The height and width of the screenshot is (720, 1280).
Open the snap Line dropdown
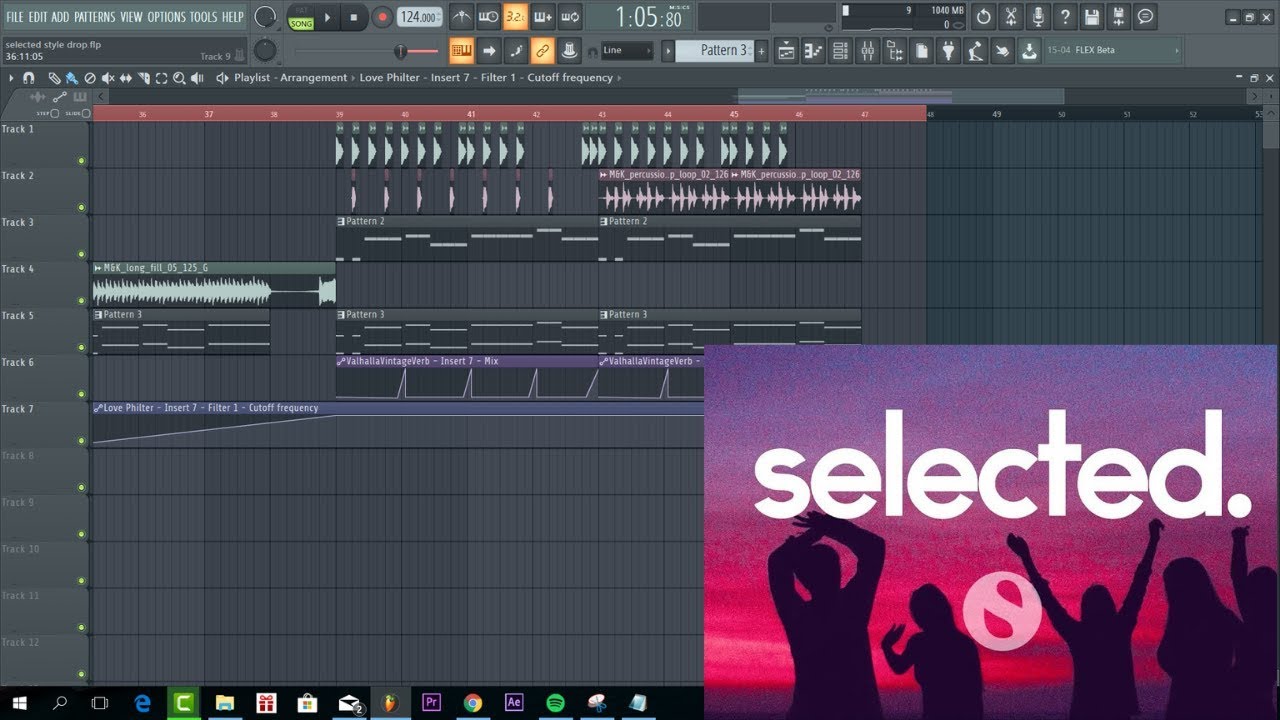pos(627,50)
